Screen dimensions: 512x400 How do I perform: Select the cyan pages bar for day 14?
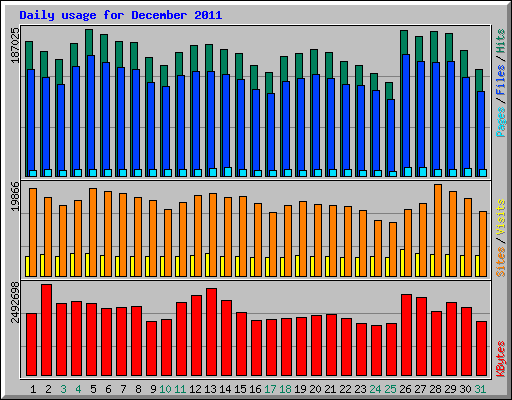(228, 172)
